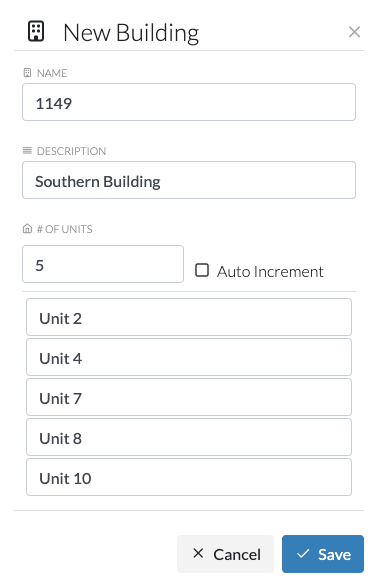The width and height of the screenshot is (376, 586).
Task: Focus the Name field containing 1149
Action: pos(189,102)
